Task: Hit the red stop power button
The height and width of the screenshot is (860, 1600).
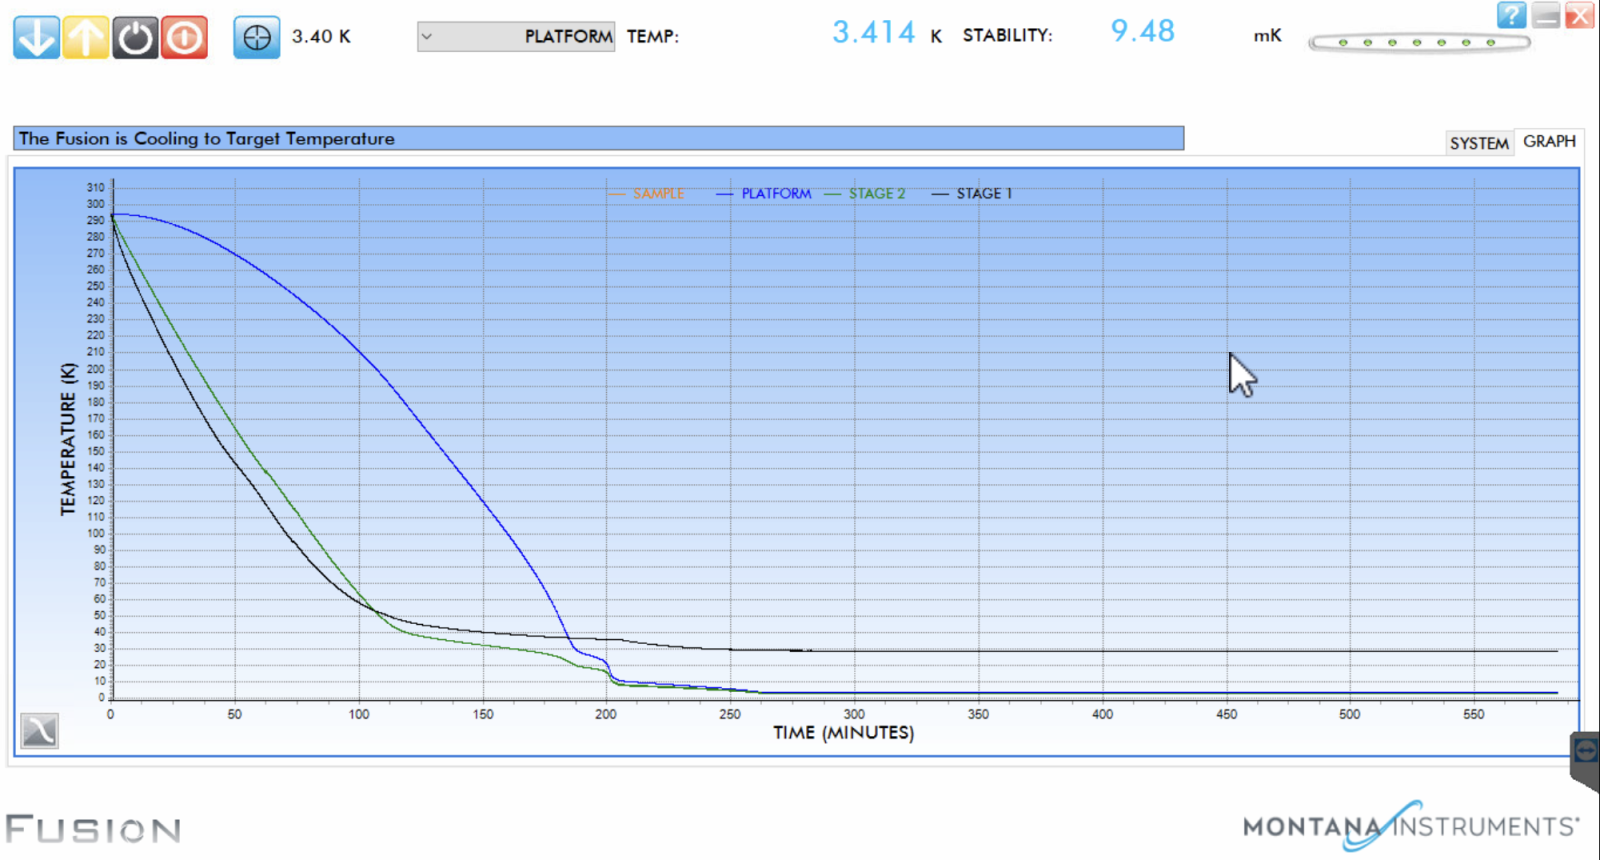Action: (184, 38)
